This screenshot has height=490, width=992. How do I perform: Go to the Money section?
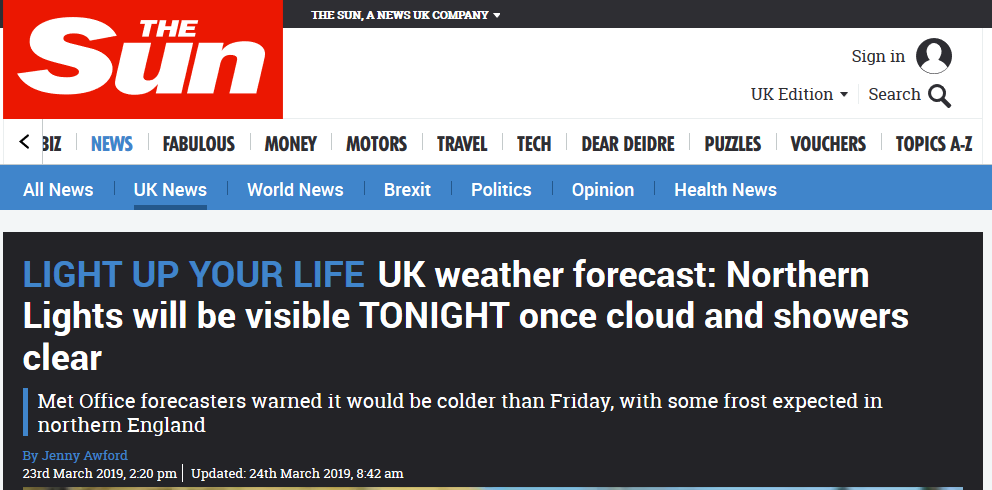[x=290, y=144]
